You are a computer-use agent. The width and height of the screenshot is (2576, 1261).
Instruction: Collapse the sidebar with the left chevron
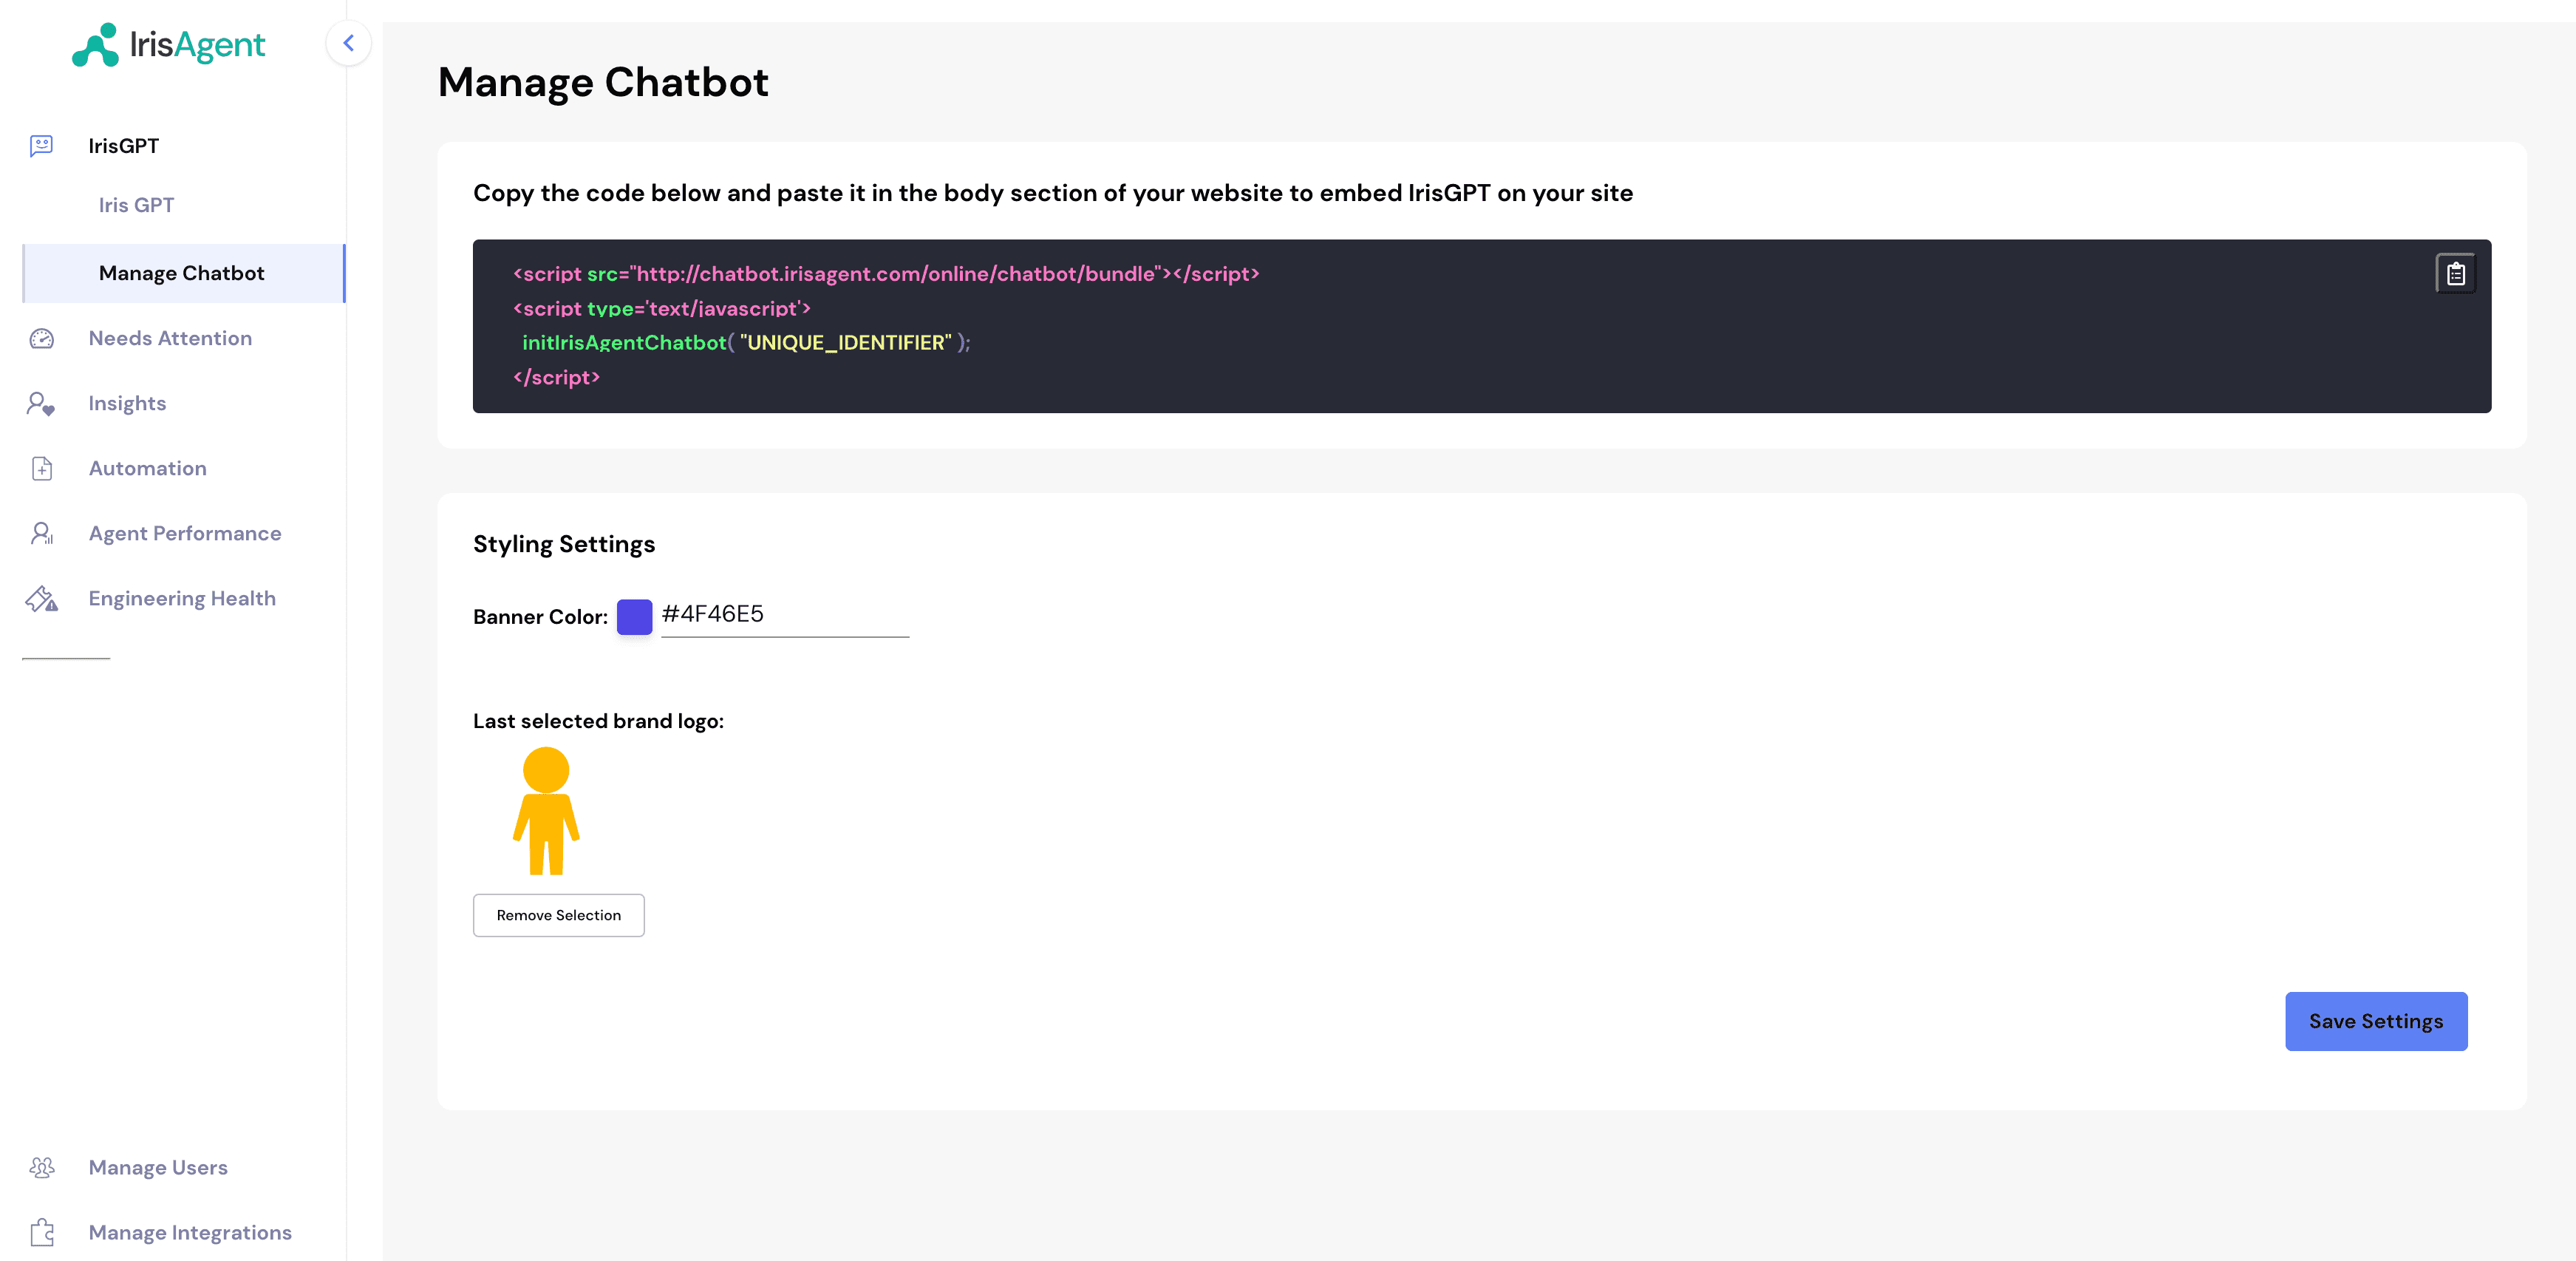349,43
